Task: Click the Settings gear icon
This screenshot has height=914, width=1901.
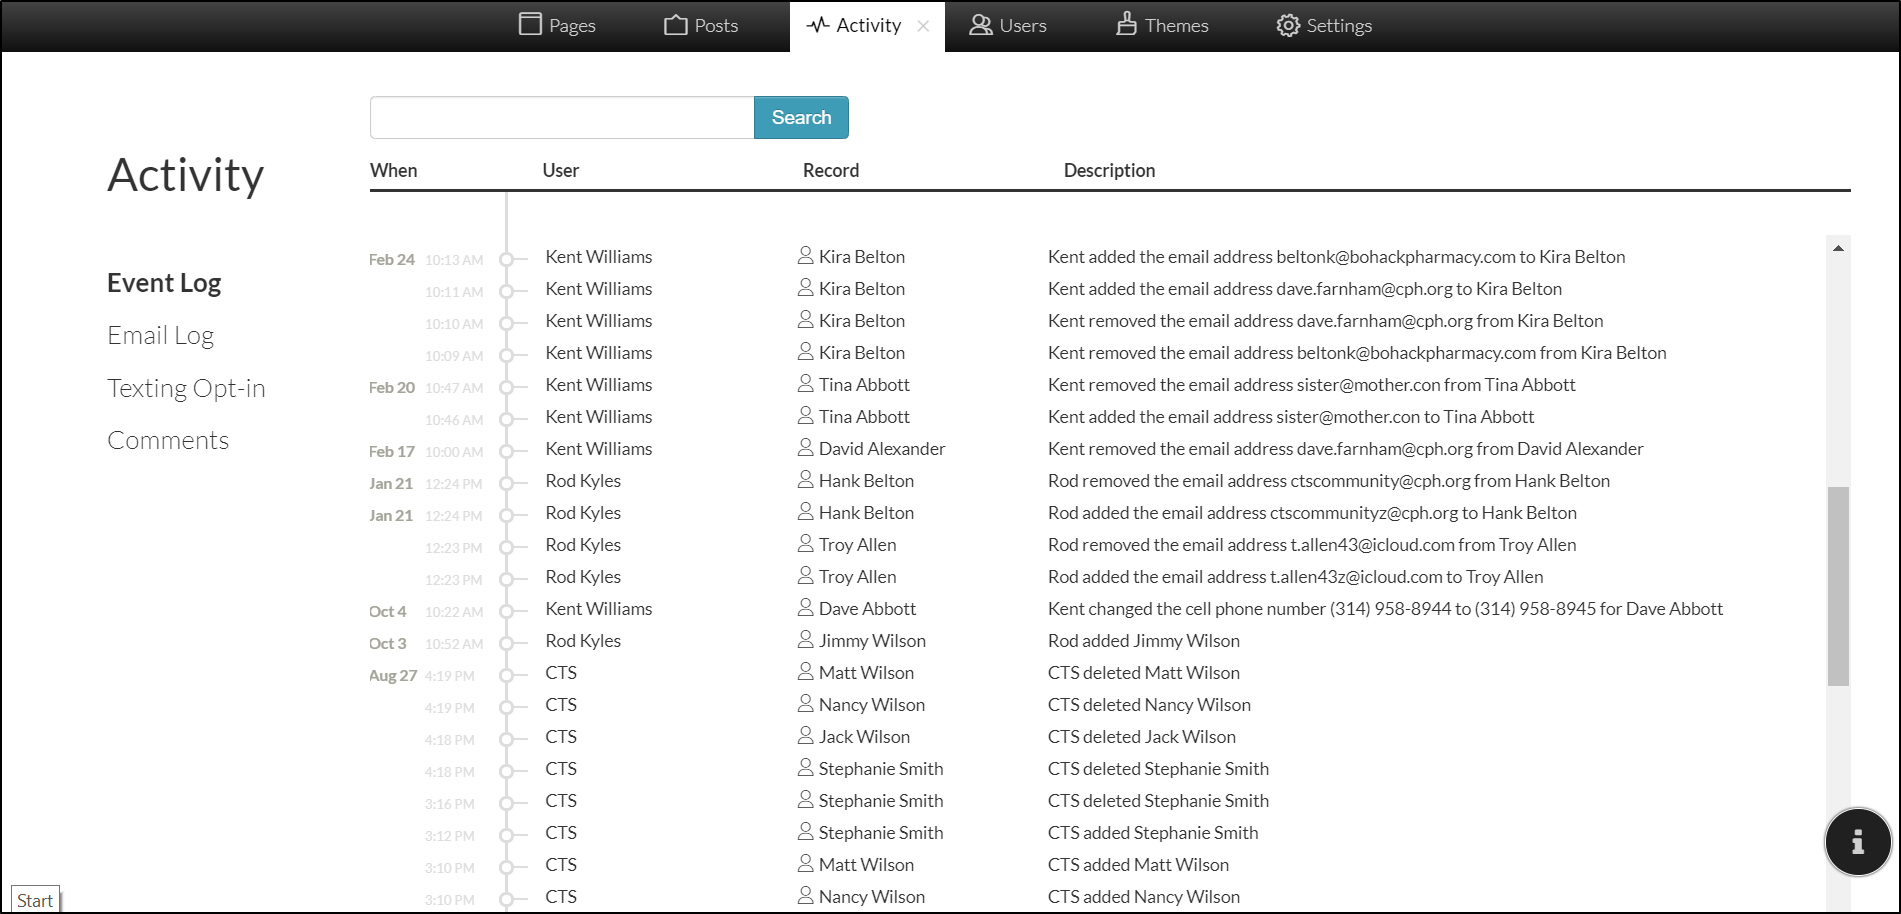Action: click(1288, 25)
